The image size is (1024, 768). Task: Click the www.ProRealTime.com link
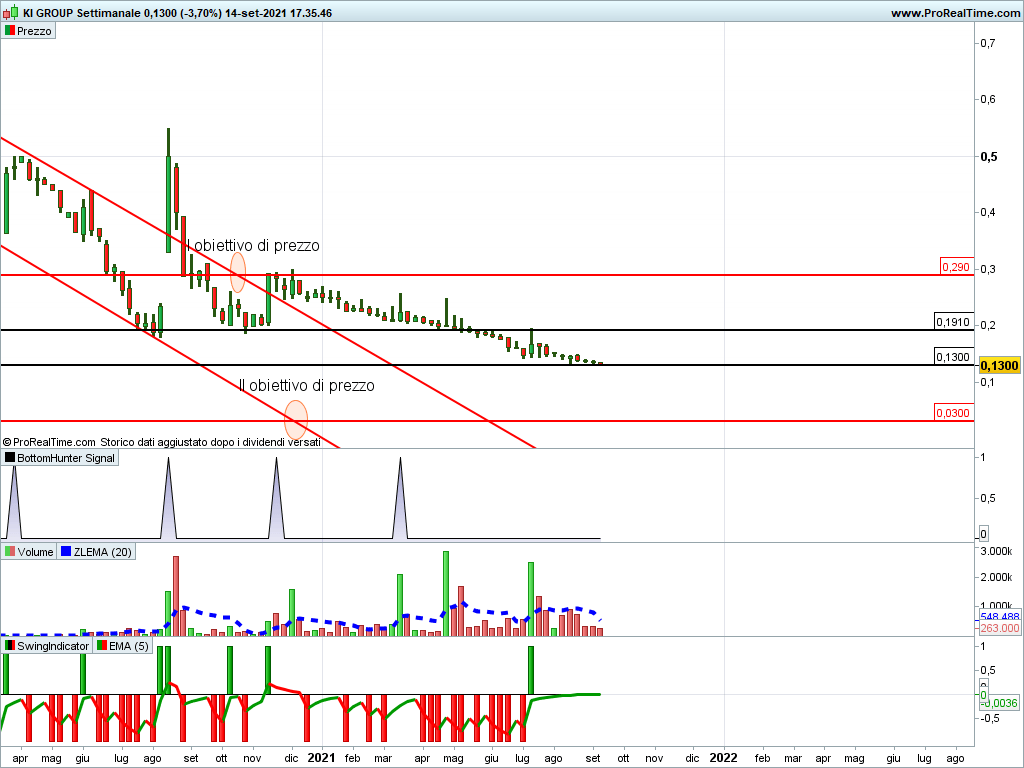tap(954, 13)
